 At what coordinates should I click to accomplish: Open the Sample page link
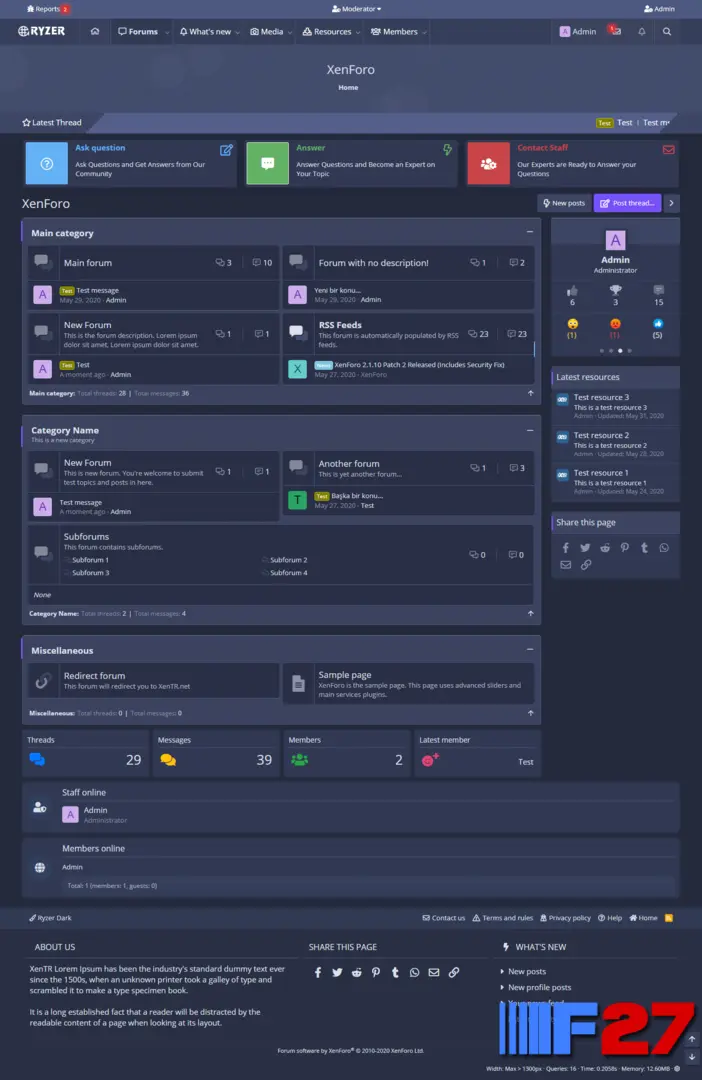[x=344, y=675]
